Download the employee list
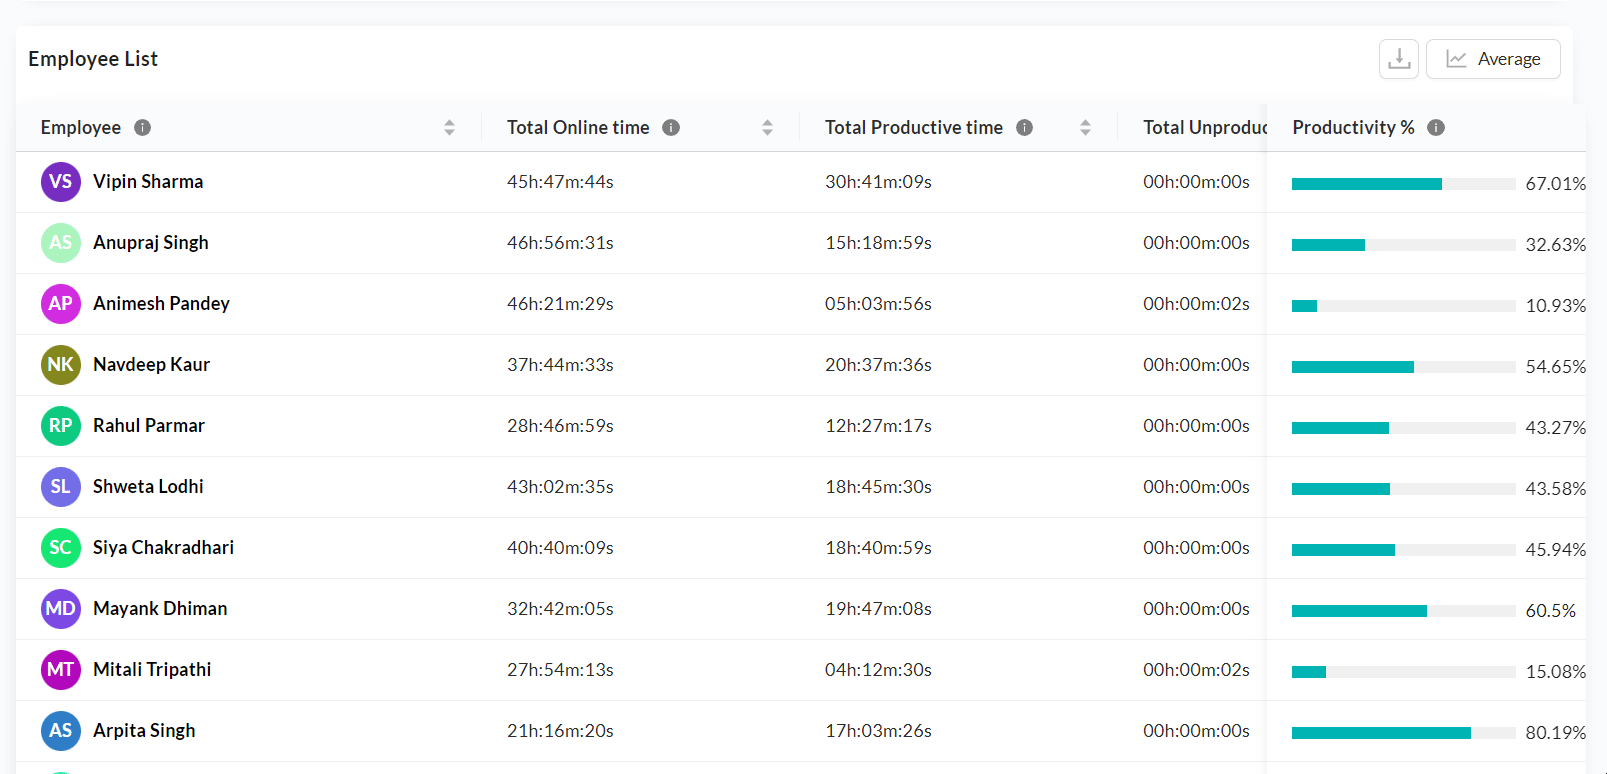 pyautogui.click(x=1398, y=59)
